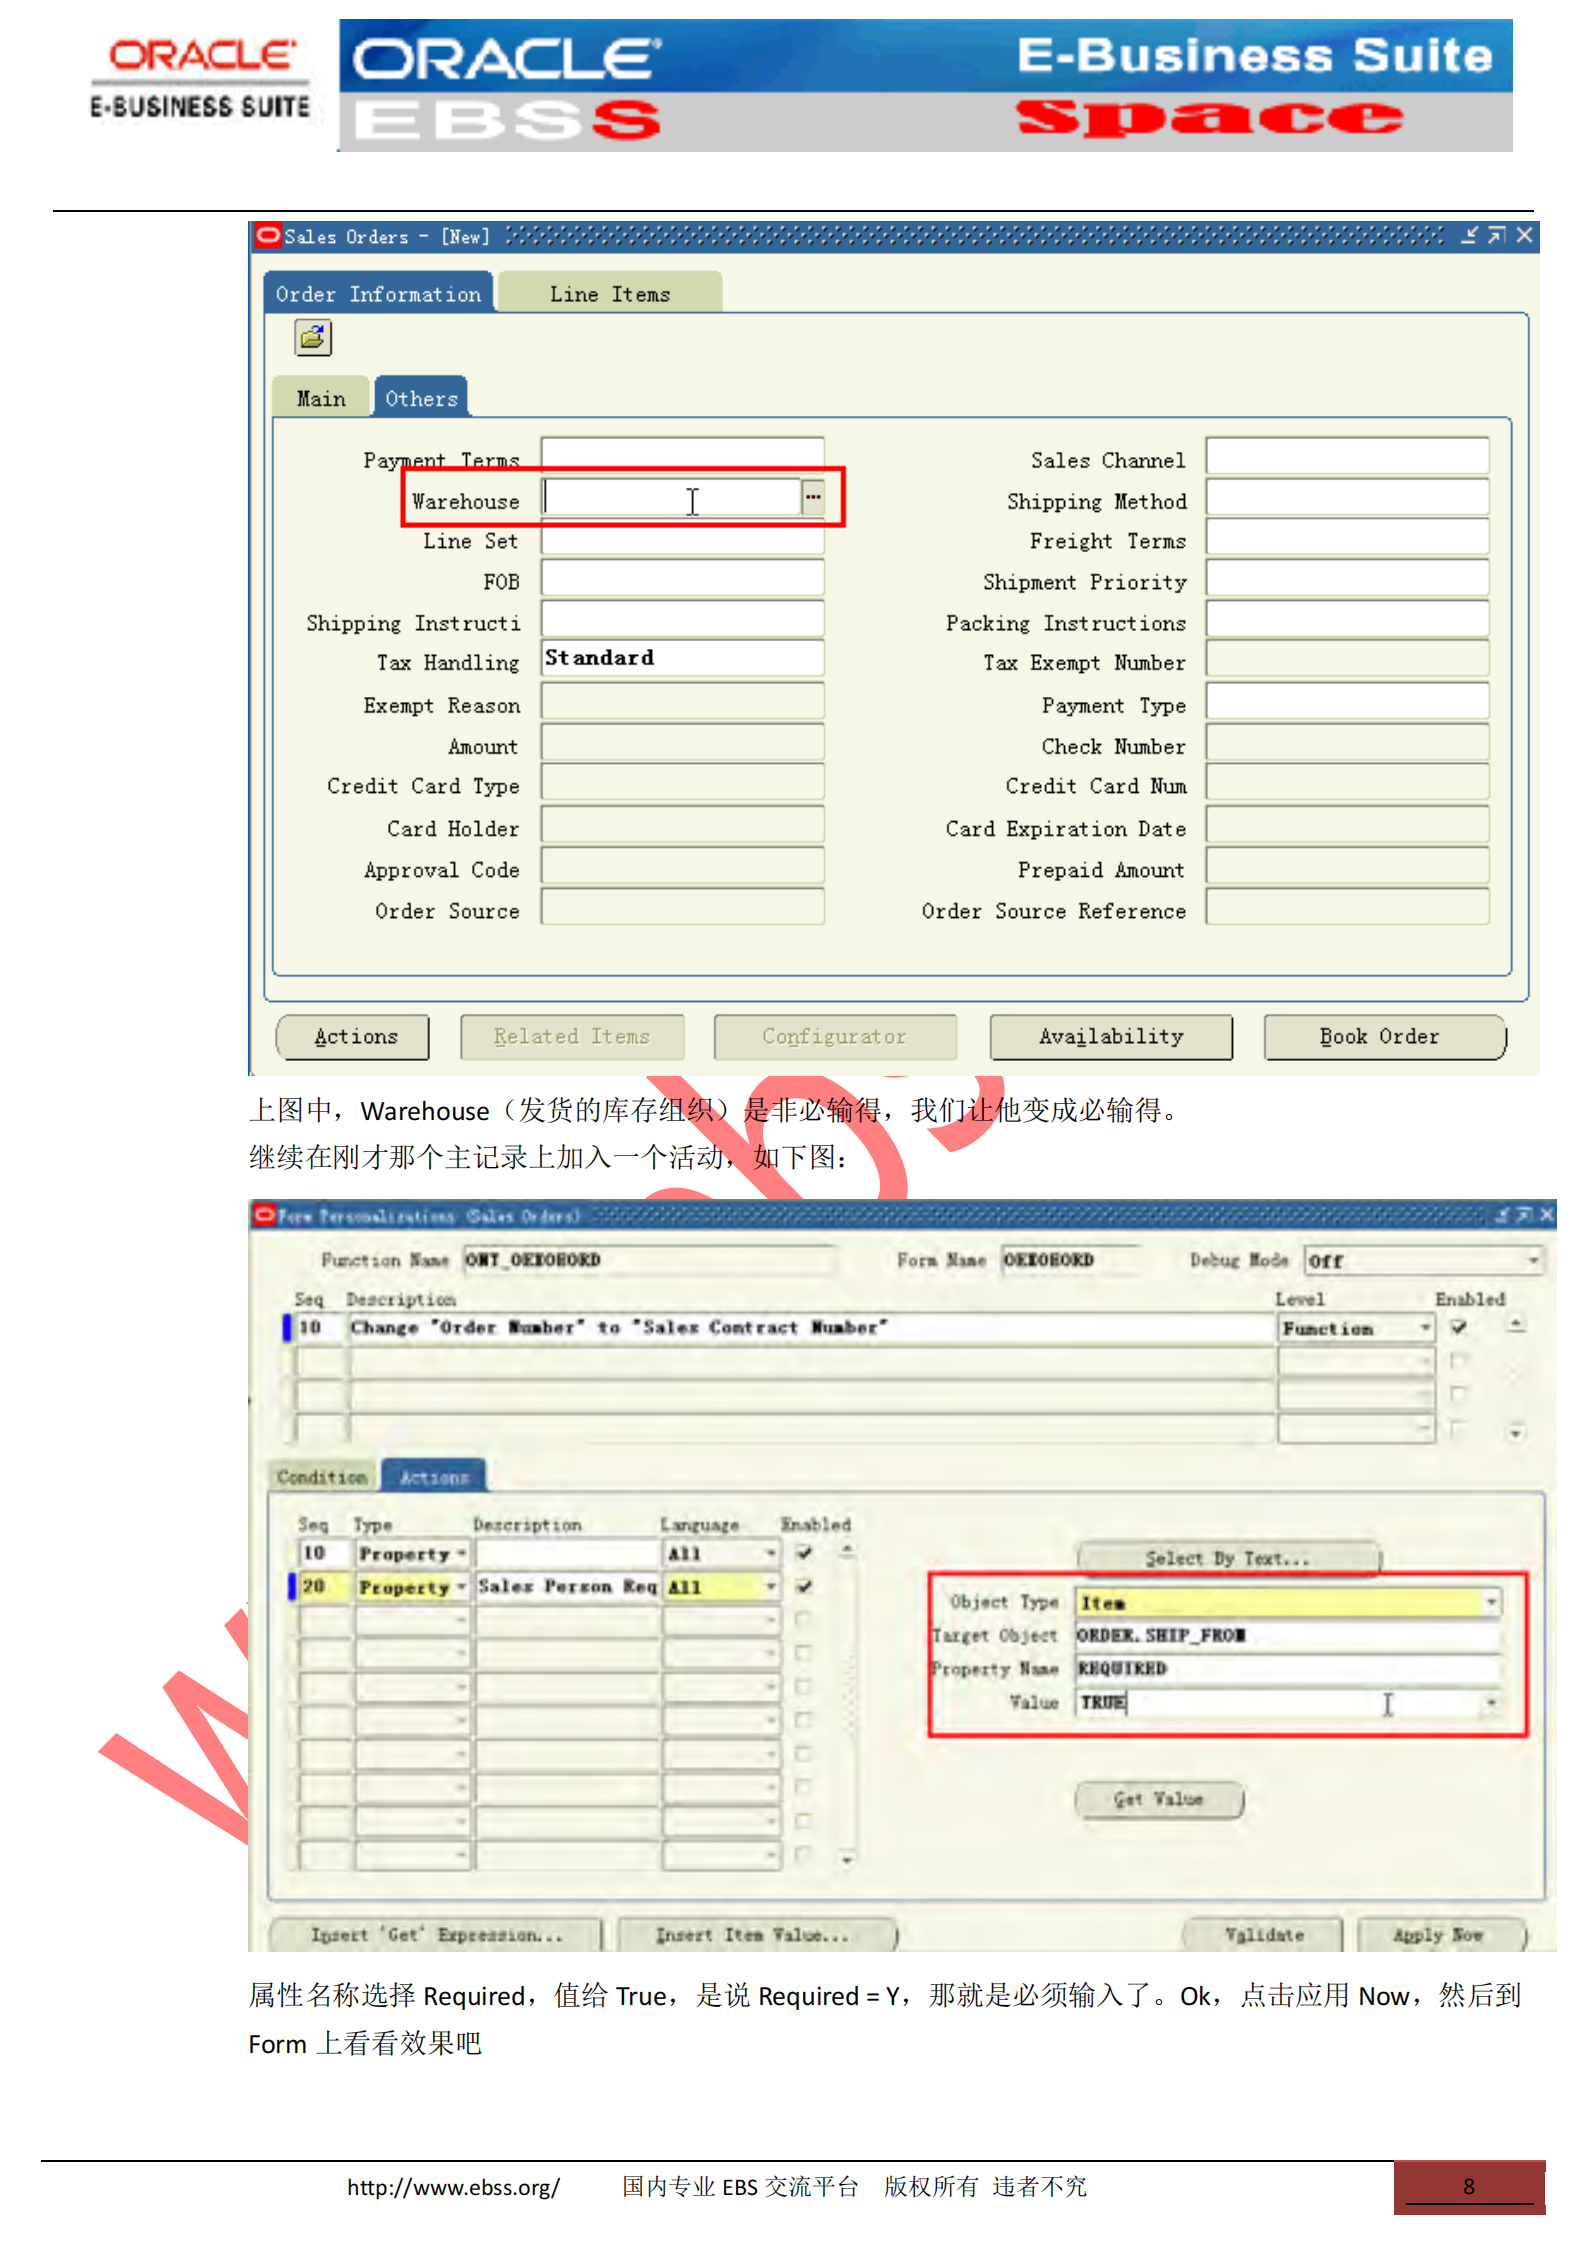
Task: Click the Sales Channel input field
Action: pyautogui.click(x=1347, y=456)
